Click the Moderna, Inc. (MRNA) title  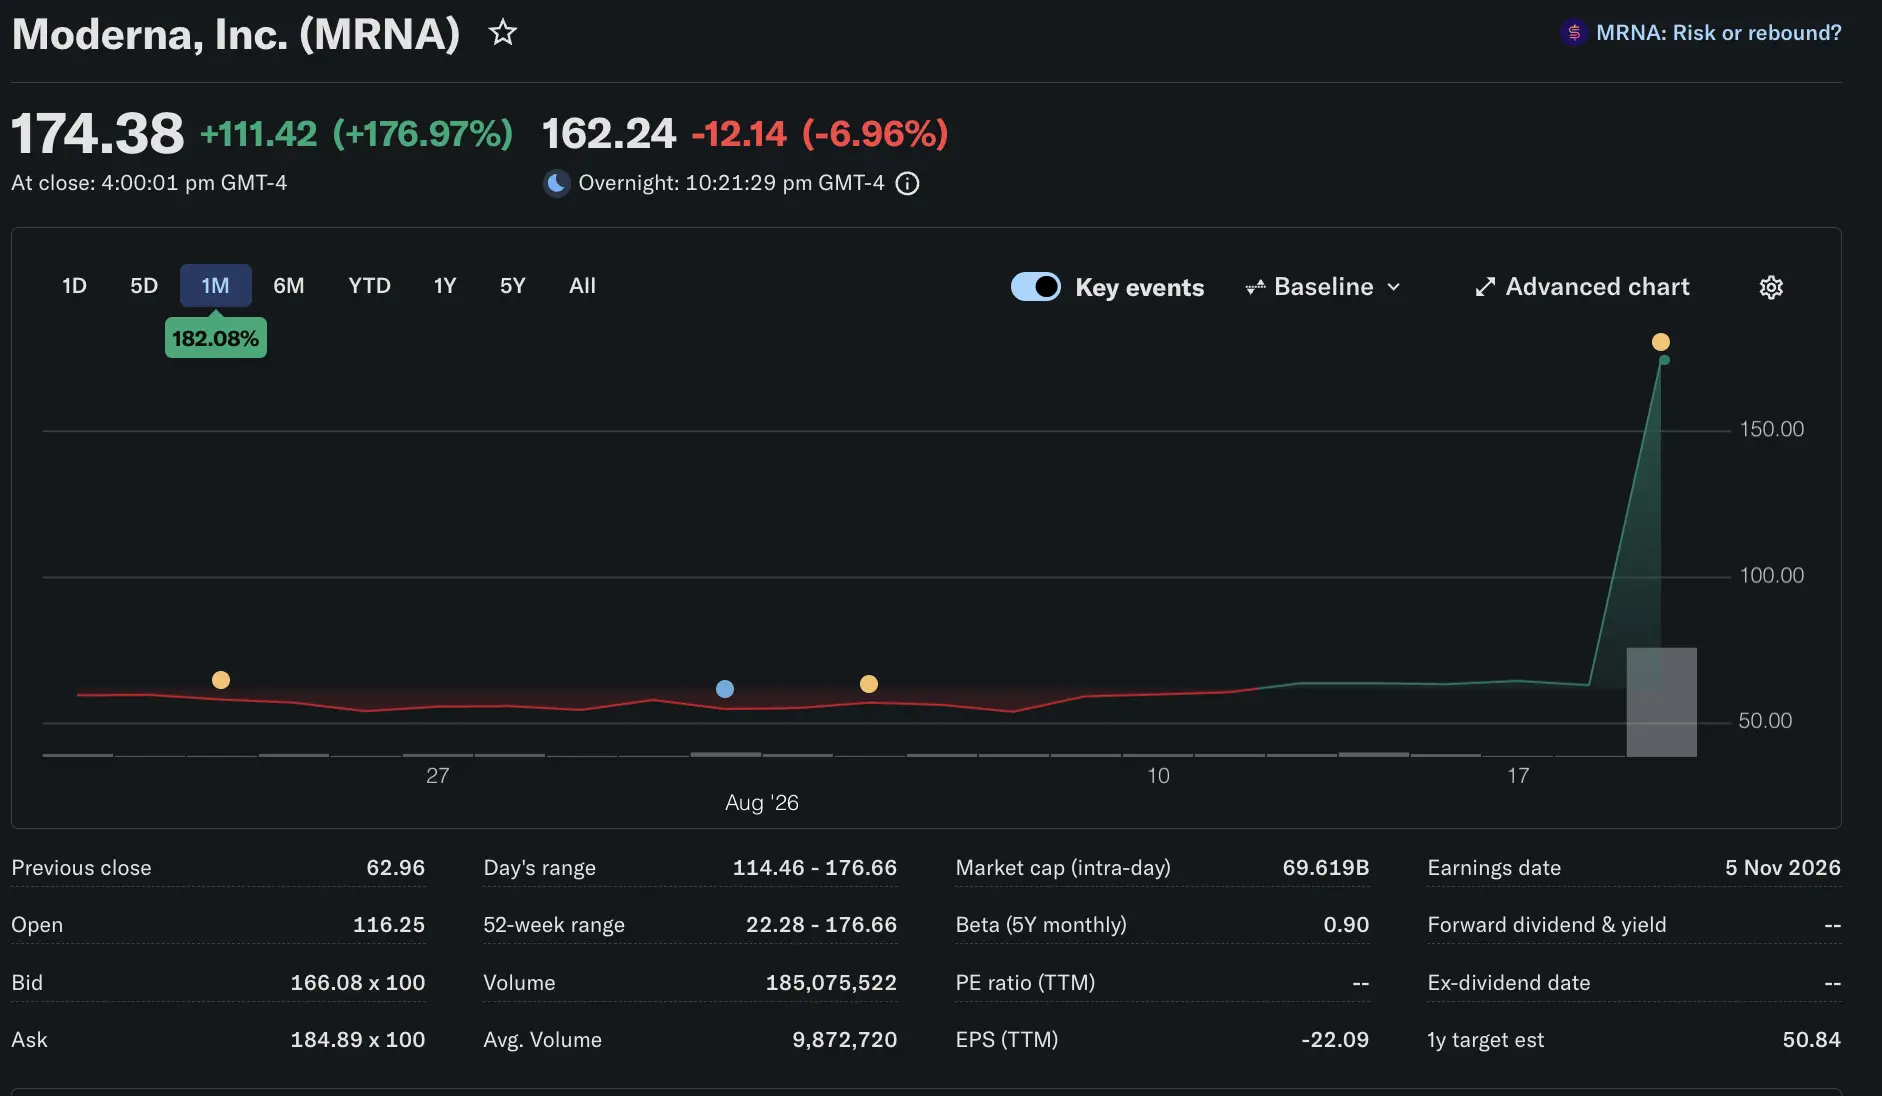click(x=236, y=34)
